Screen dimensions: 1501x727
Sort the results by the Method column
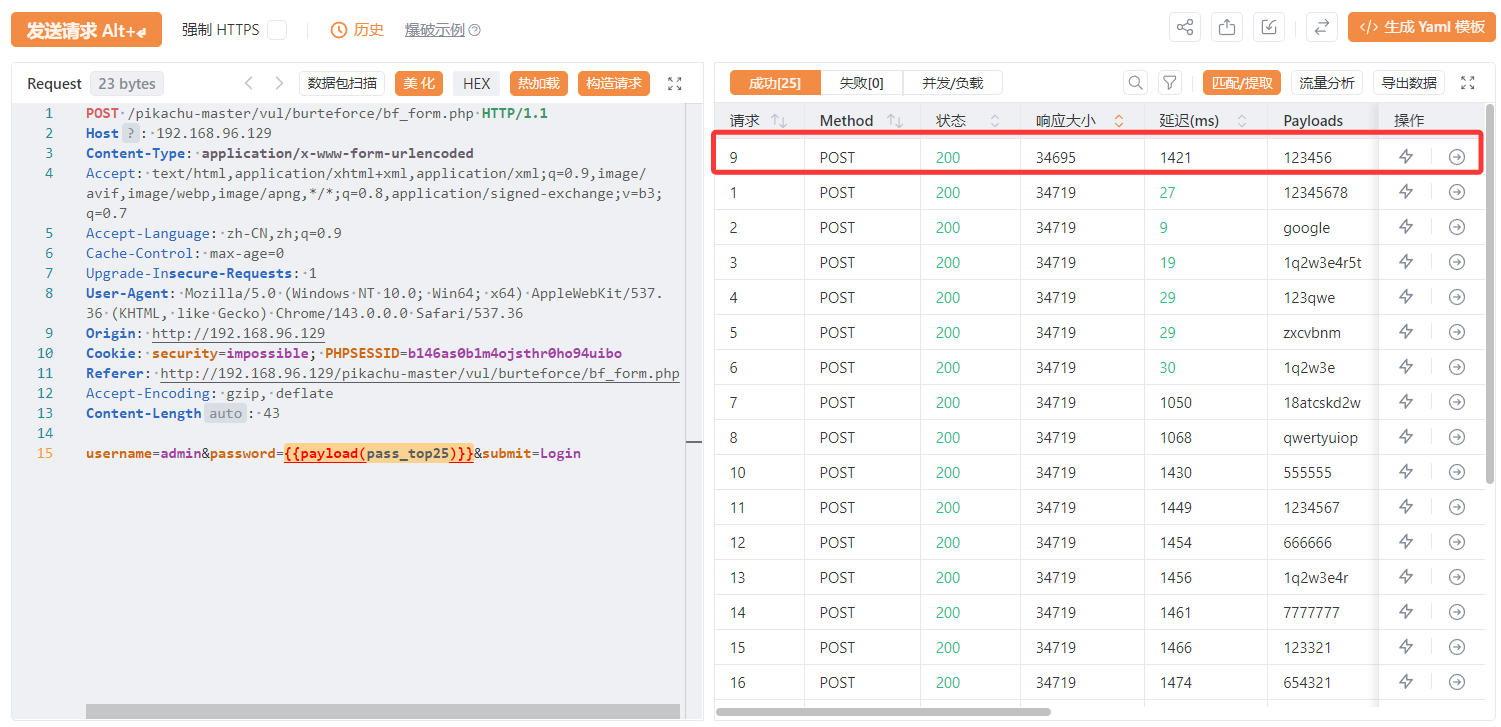[x=895, y=121]
